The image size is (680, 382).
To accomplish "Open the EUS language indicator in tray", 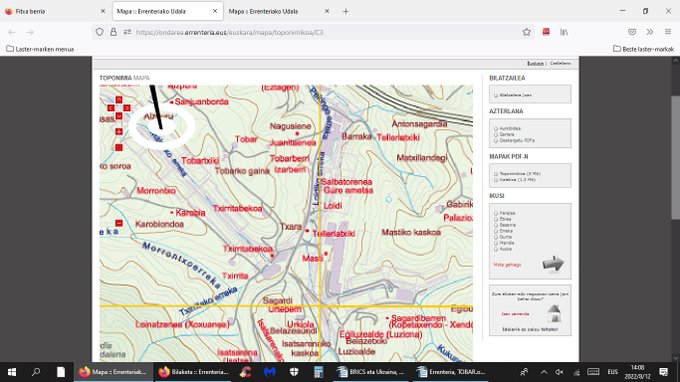I will coord(612,372).
